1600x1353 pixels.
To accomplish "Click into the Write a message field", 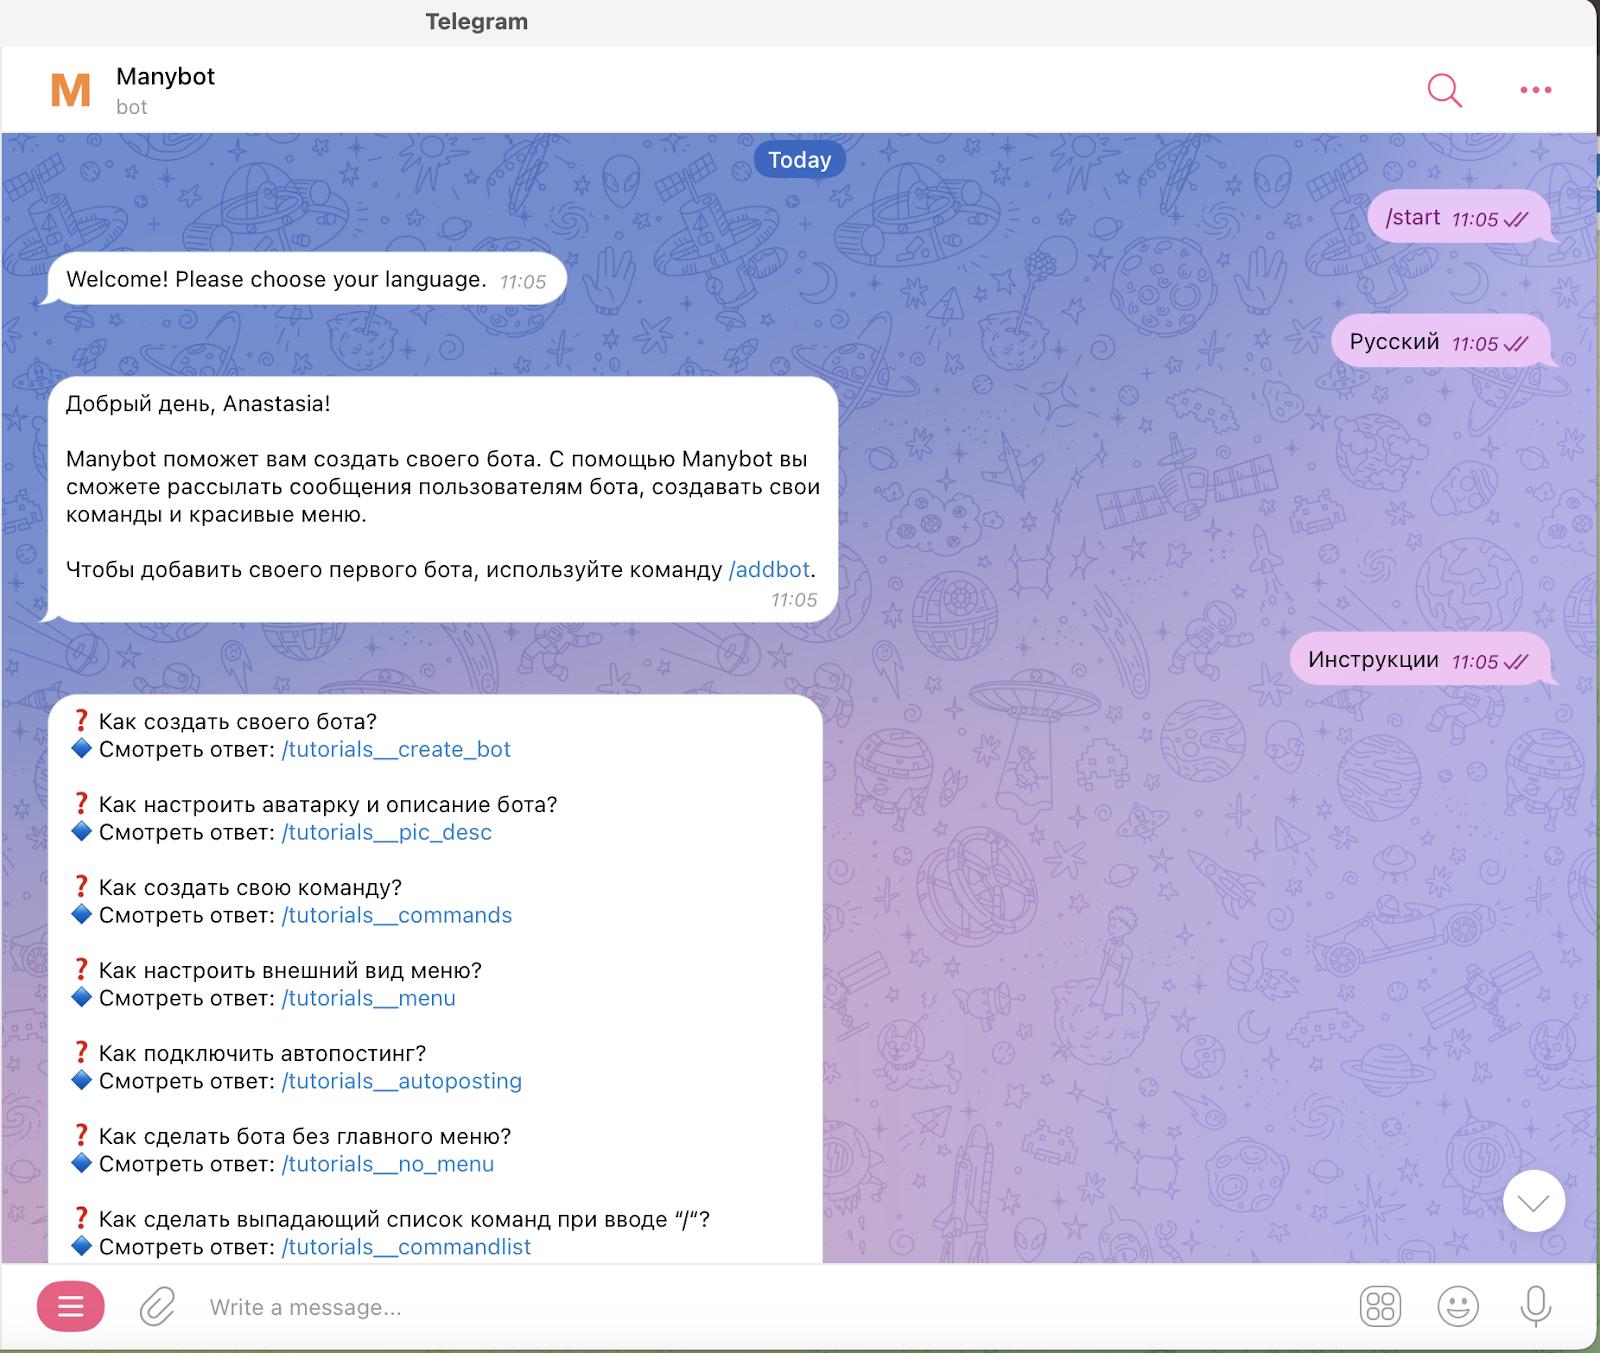I will click(x=700, y=1307).
